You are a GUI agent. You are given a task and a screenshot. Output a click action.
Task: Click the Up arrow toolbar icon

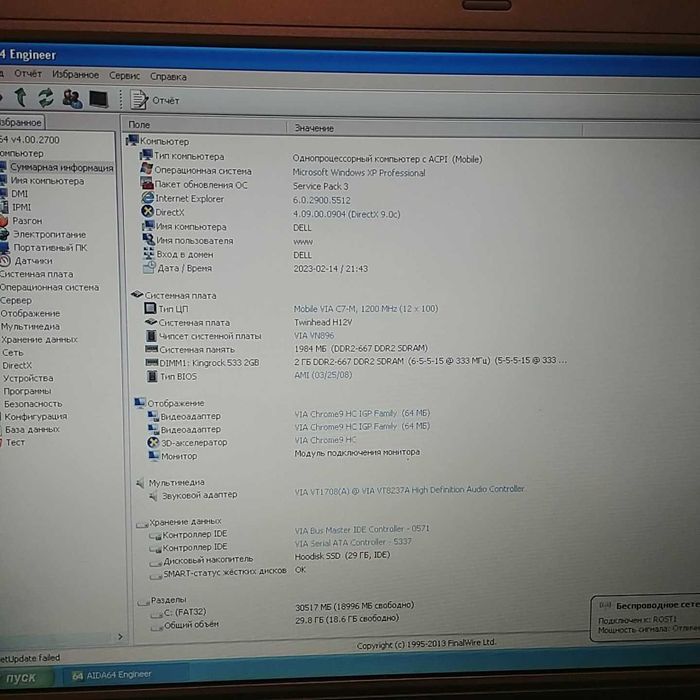tap(21, 97)
